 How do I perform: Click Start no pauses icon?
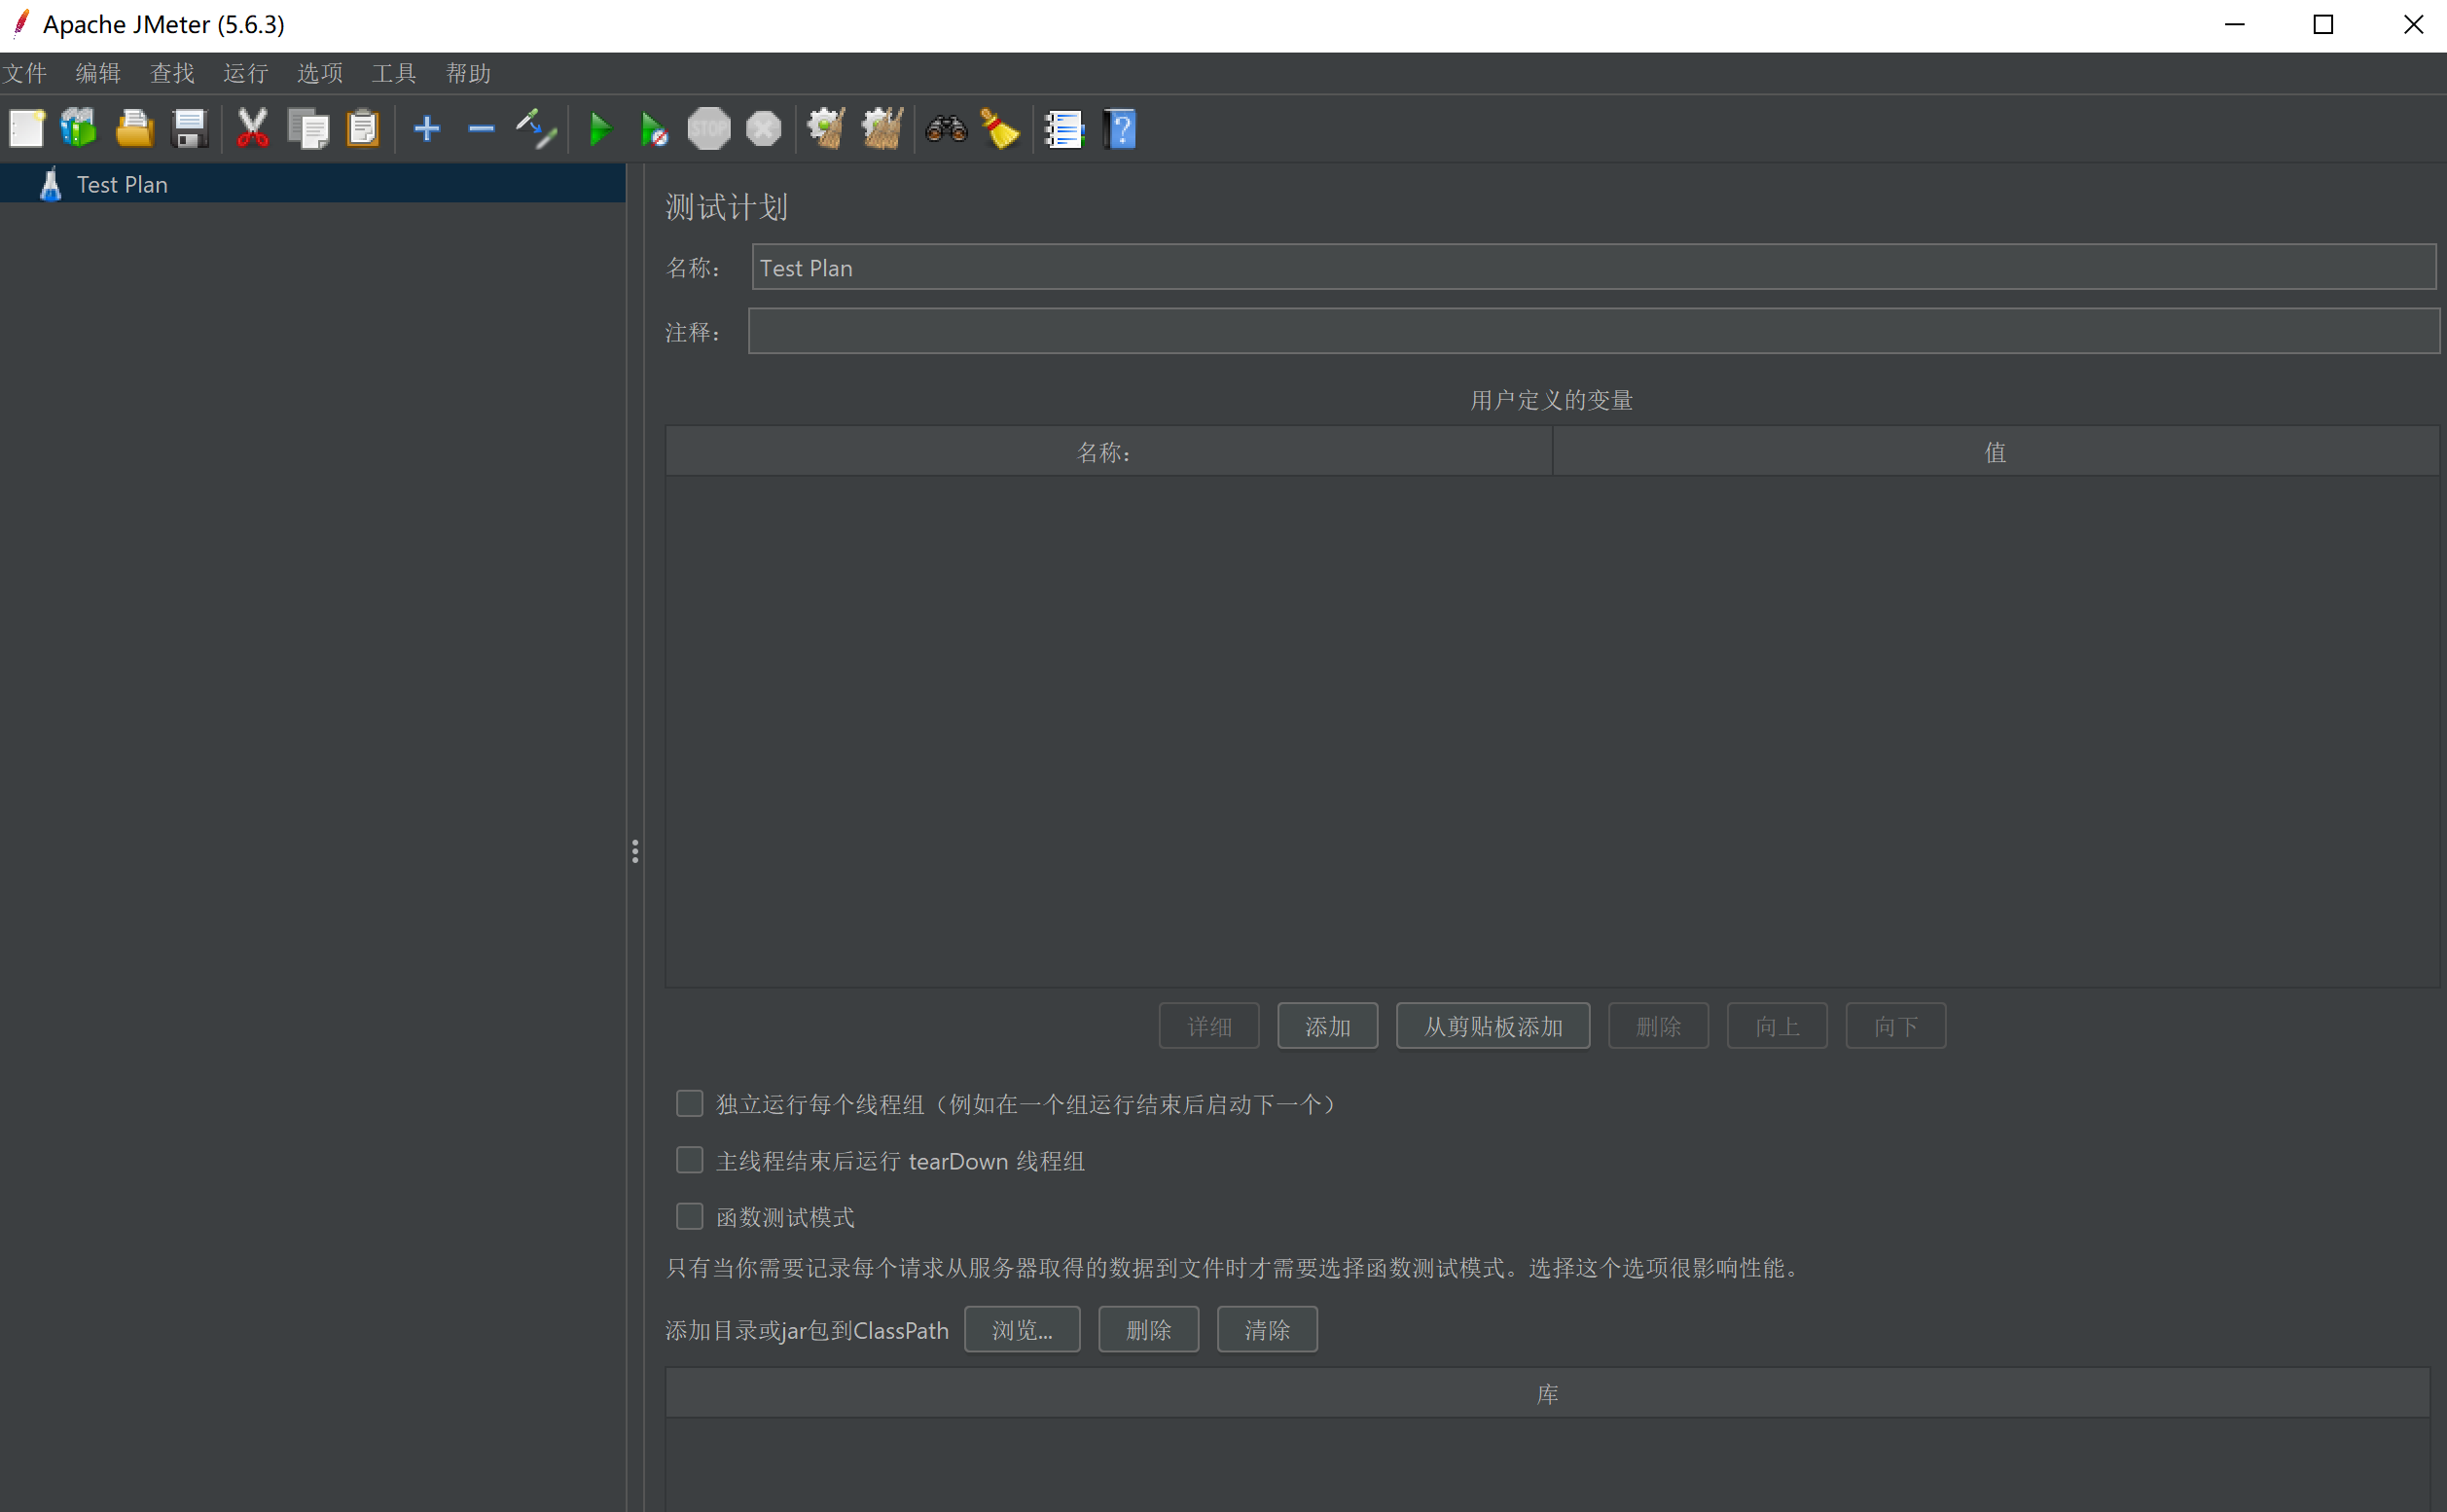[x=654, y=129]
